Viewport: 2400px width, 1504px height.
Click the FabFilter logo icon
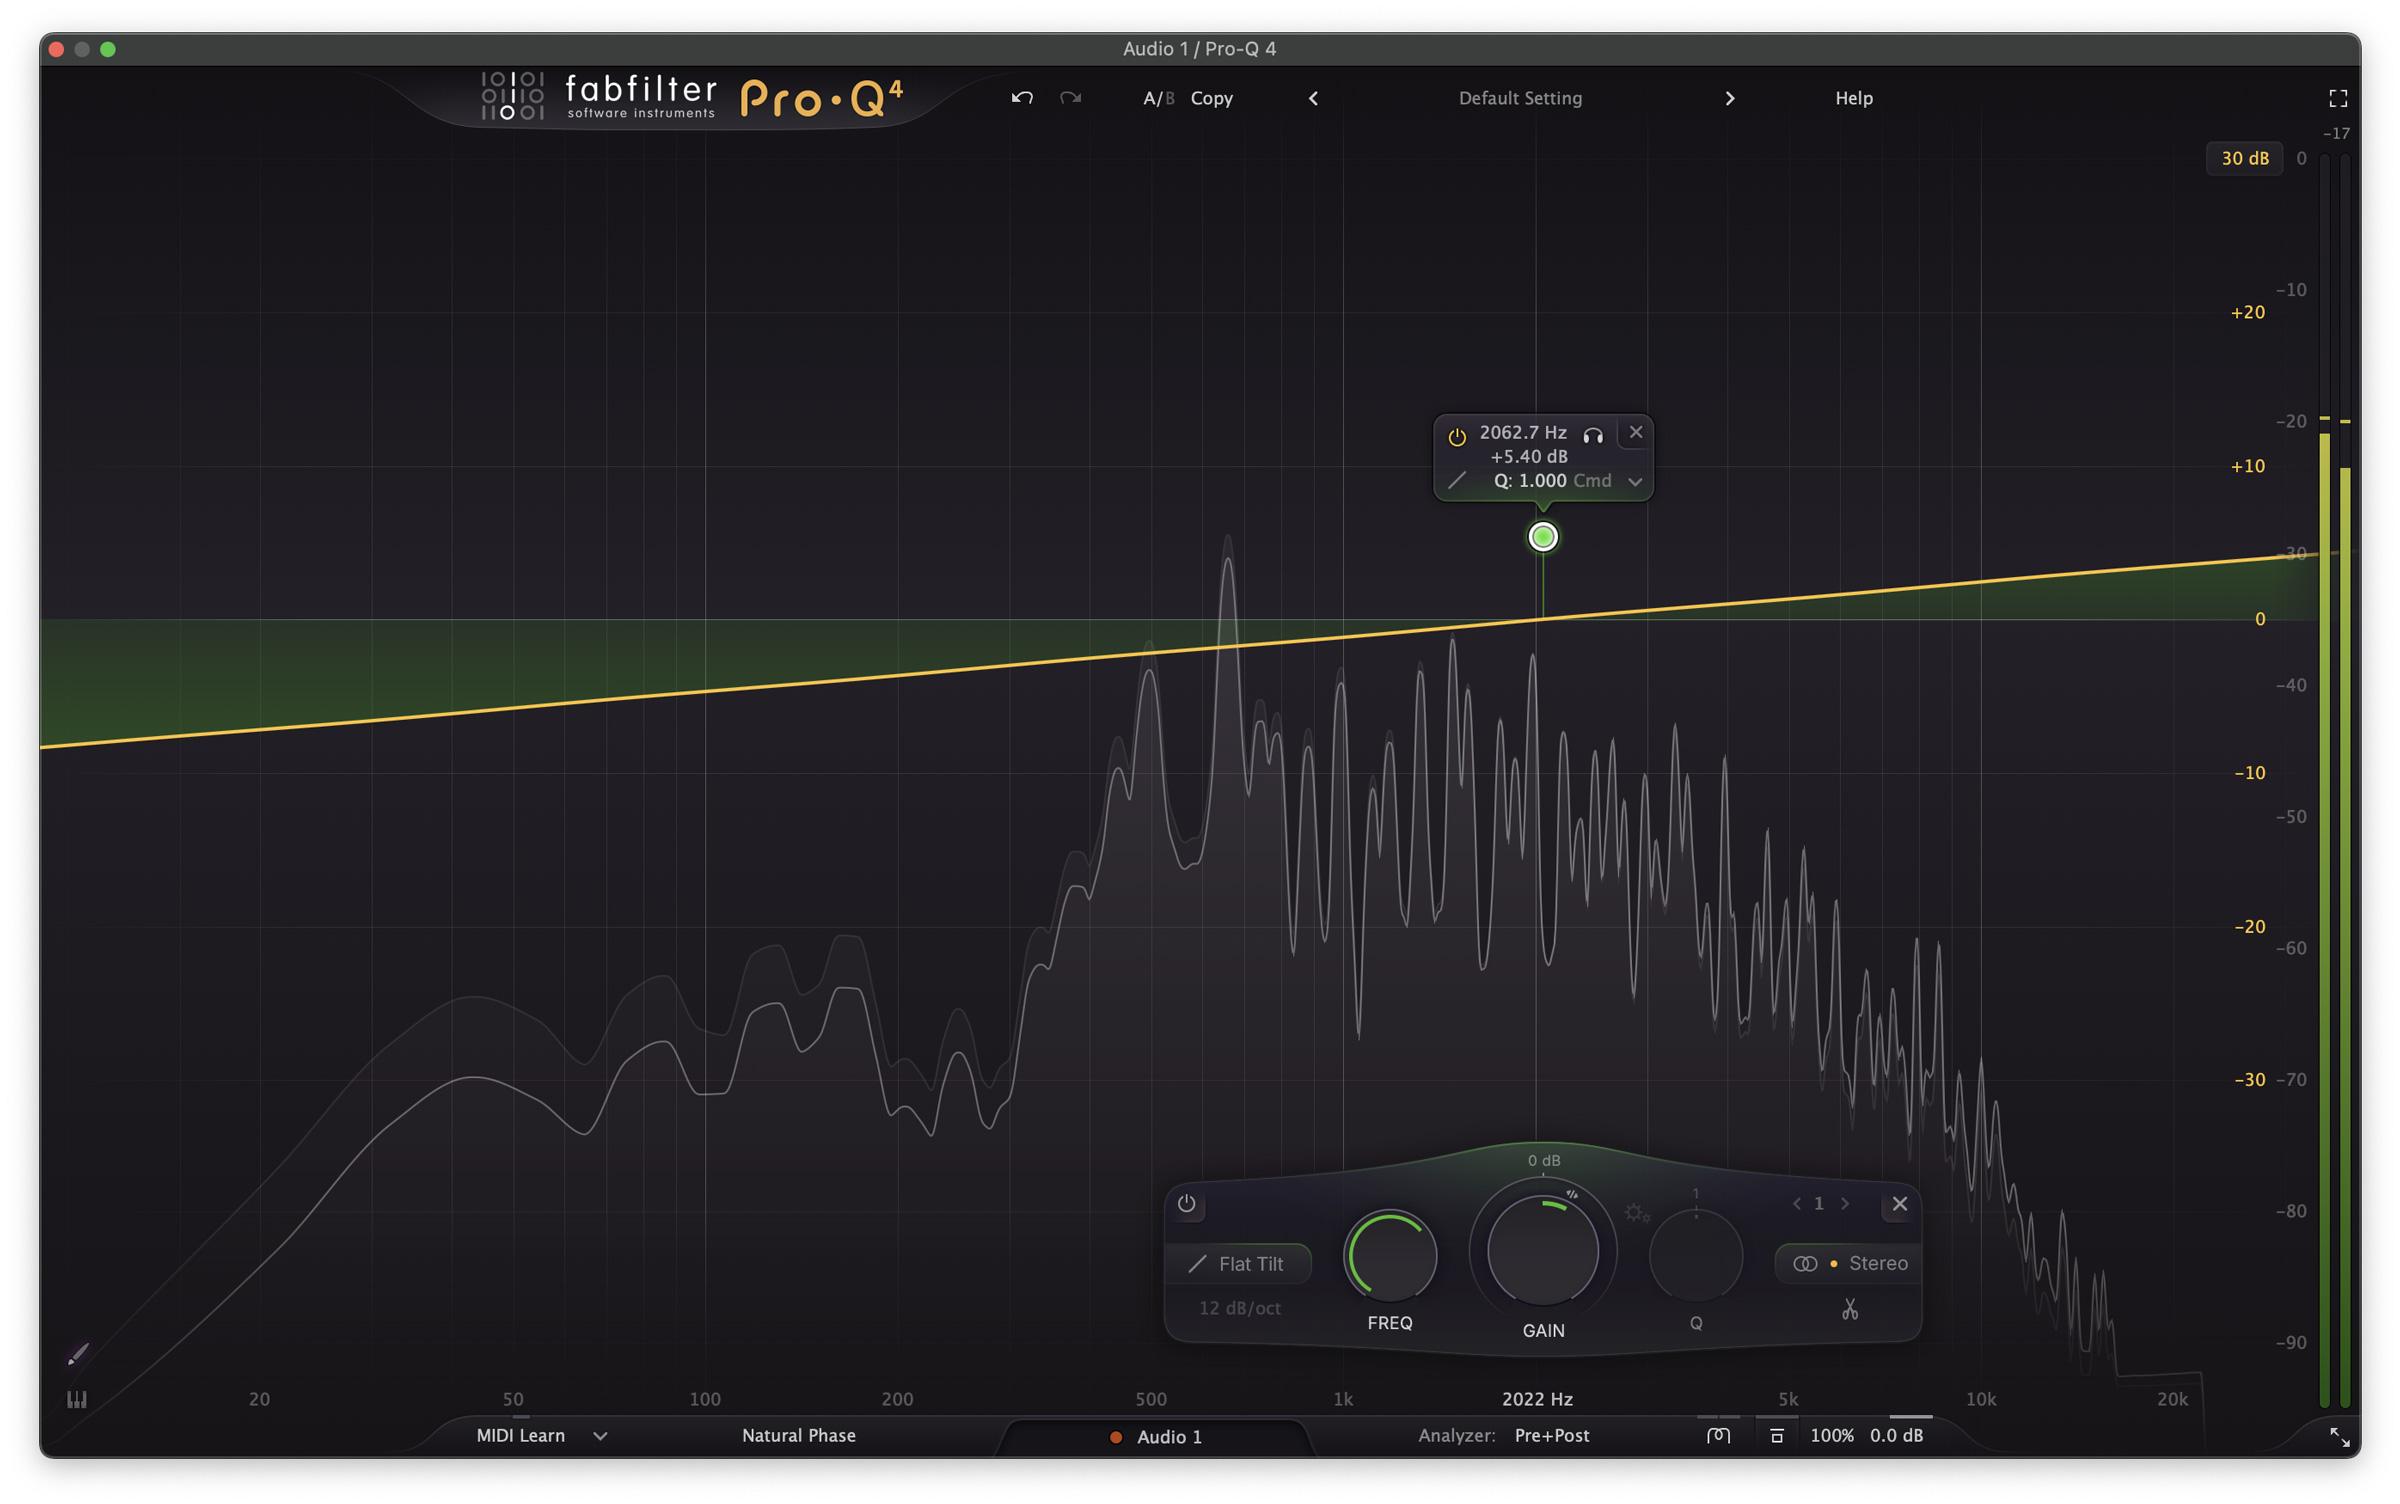(x=512, y=97)
